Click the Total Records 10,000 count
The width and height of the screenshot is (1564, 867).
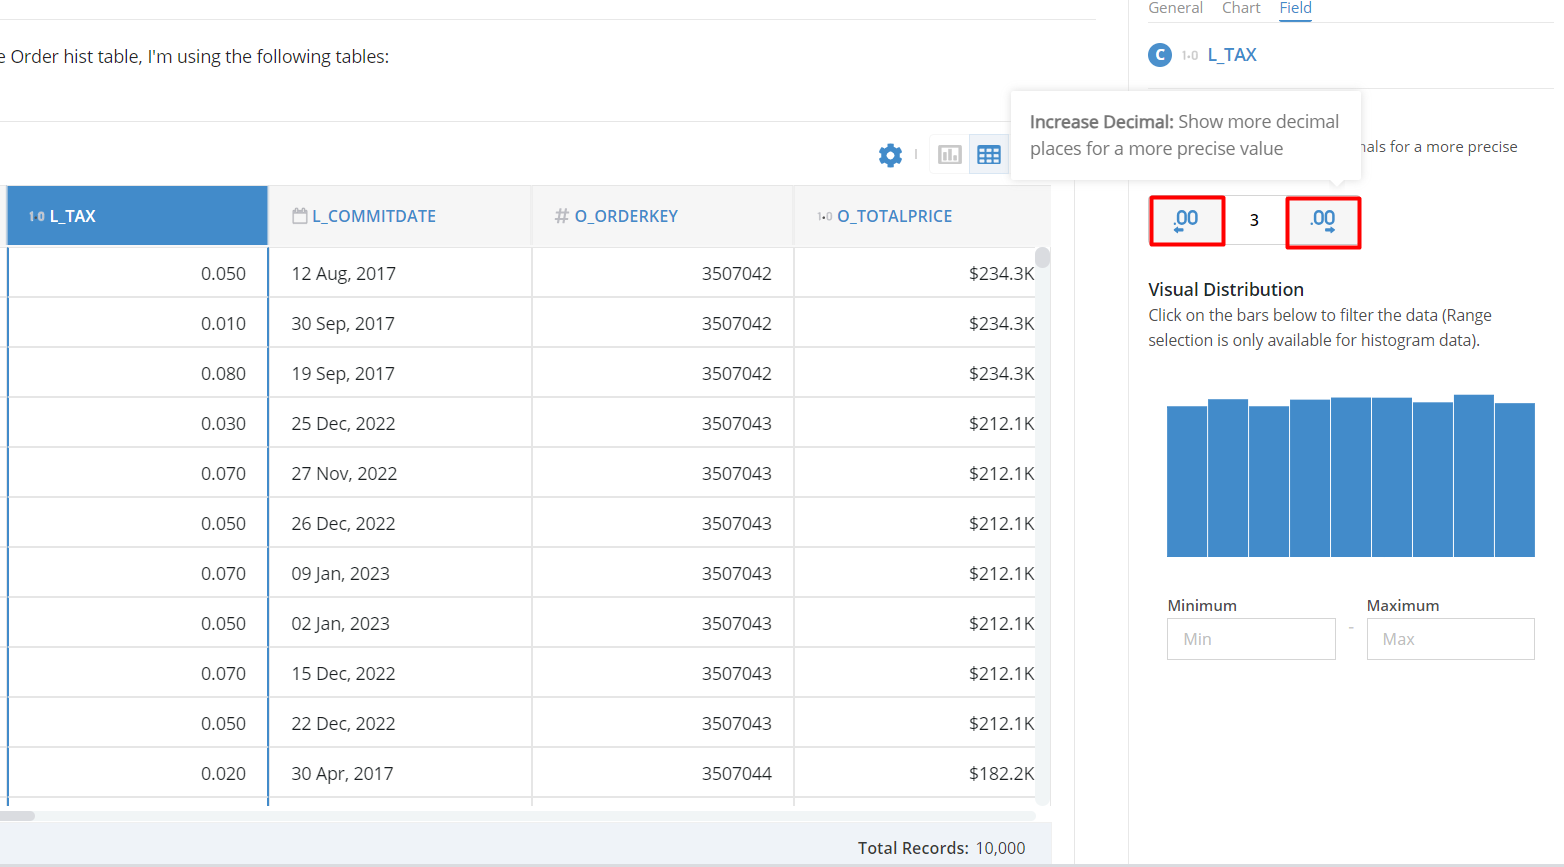coord(1000,848)
